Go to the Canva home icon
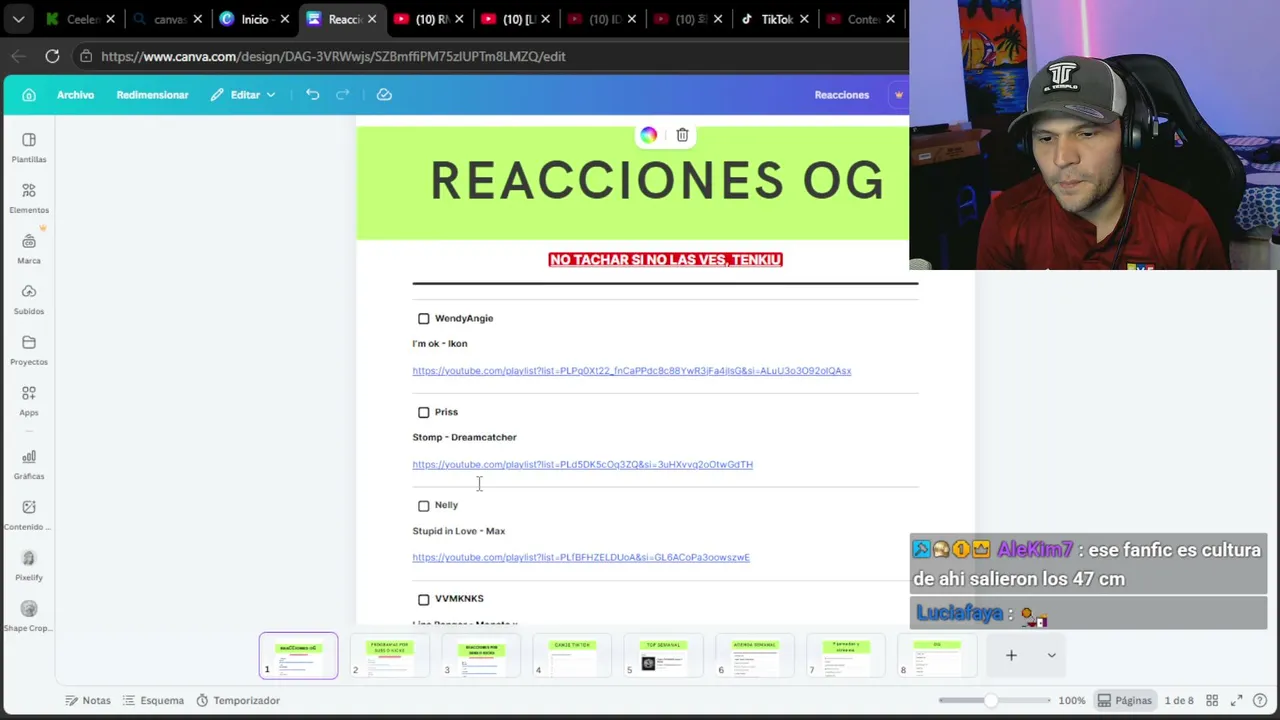The width and height of the screenshot is (1280, 720). [29, 95]
